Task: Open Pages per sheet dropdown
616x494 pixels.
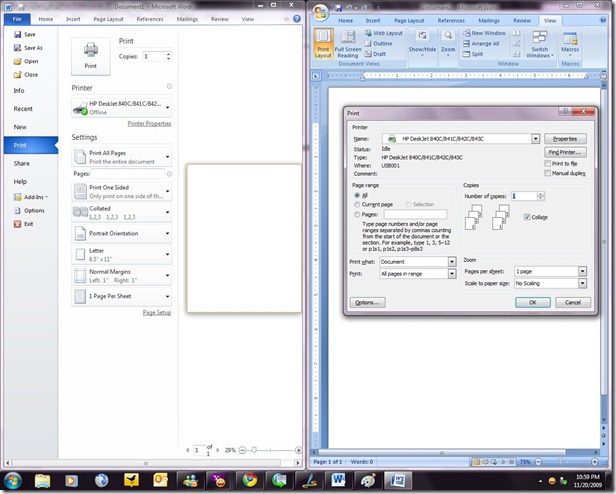Action: click(582, 271)
